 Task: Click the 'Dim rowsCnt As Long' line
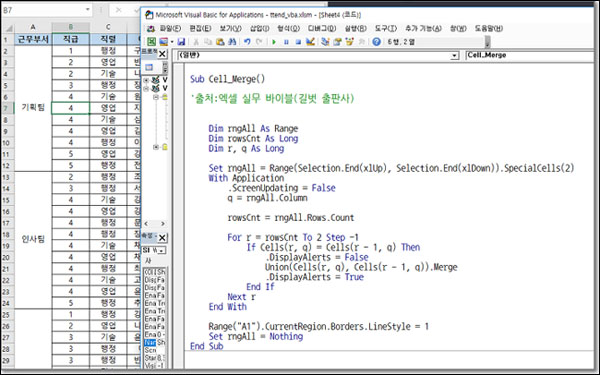pyautogui.click(x=253, y=139)
